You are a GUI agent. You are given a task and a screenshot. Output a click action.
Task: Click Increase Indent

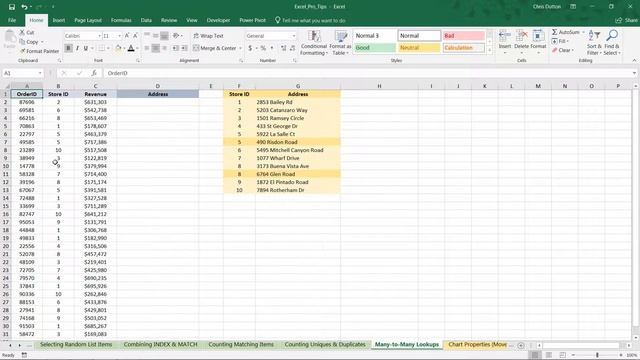pyautogui.click(x=184, y=48)
